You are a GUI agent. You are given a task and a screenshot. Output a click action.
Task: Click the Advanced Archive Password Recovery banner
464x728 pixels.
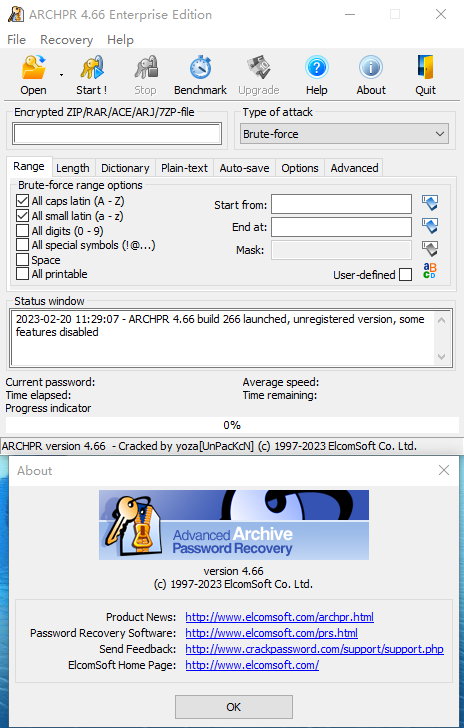pyautogui.click(x=234, y=525)
